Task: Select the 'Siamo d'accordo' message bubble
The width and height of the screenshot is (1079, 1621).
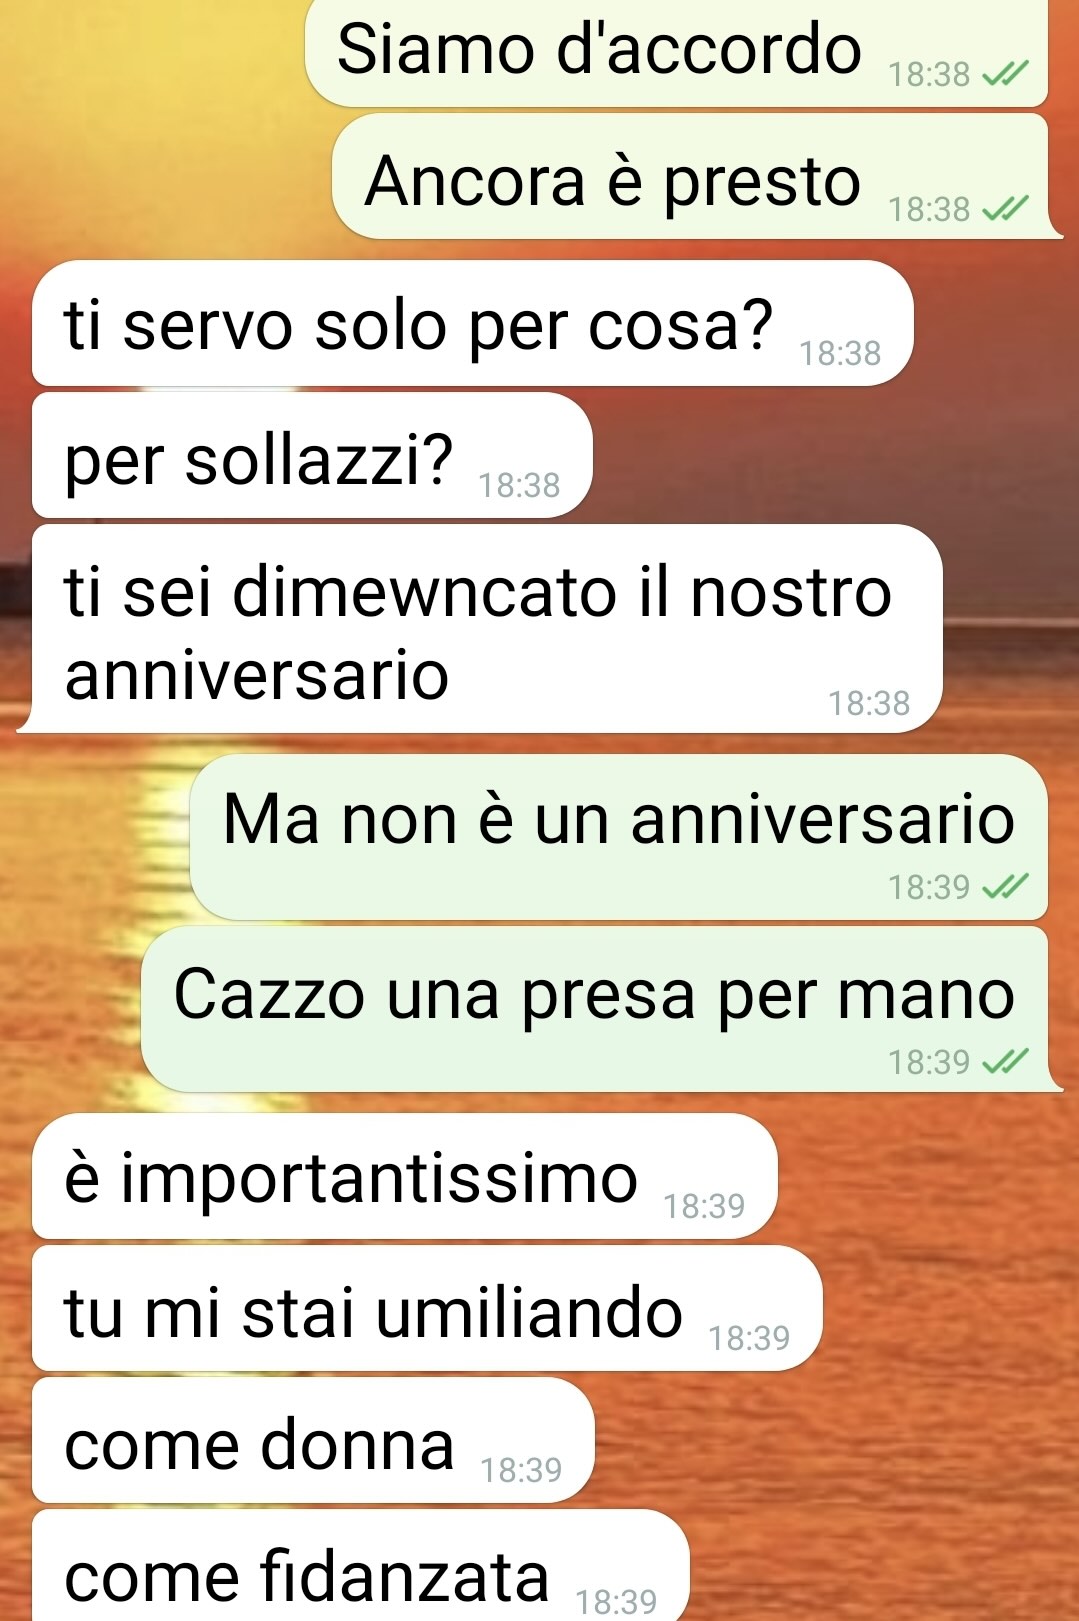Action: pyautogui.click(x=676, y=52)
